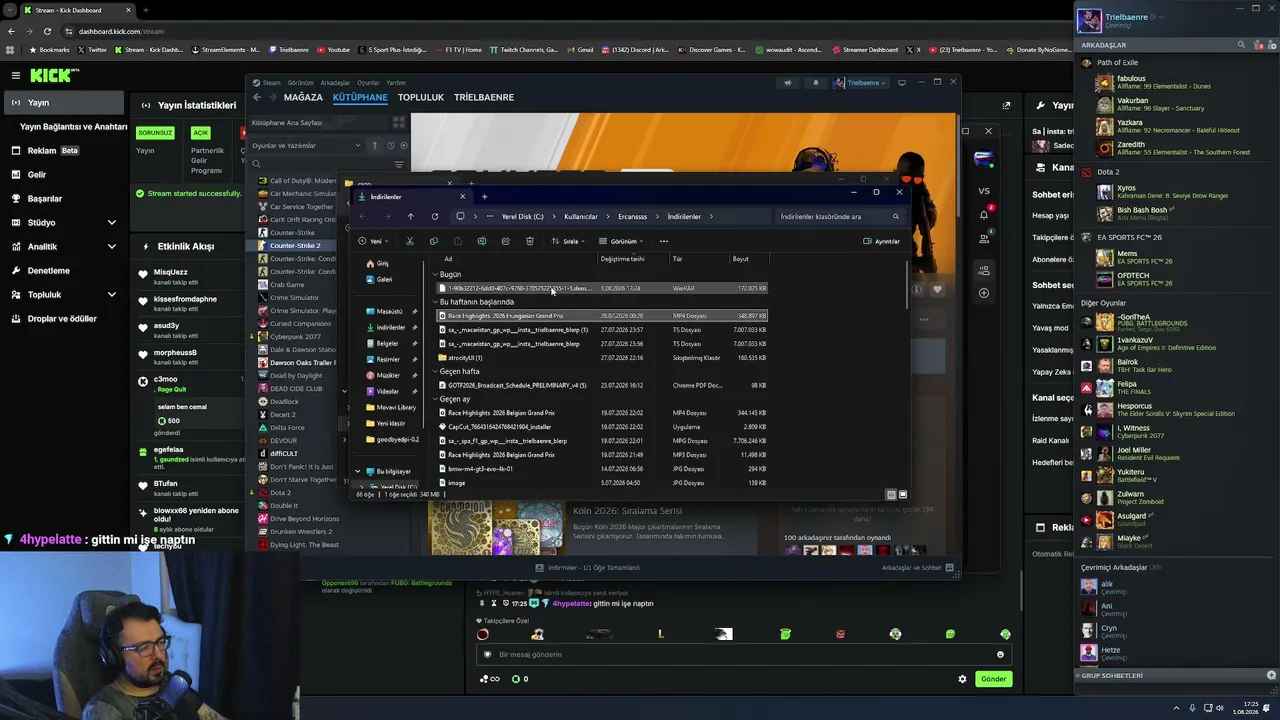Screen dimensions: 1280x720
Task: Collapse the Bu bilgisayar tree node
Action: (358, 471)
